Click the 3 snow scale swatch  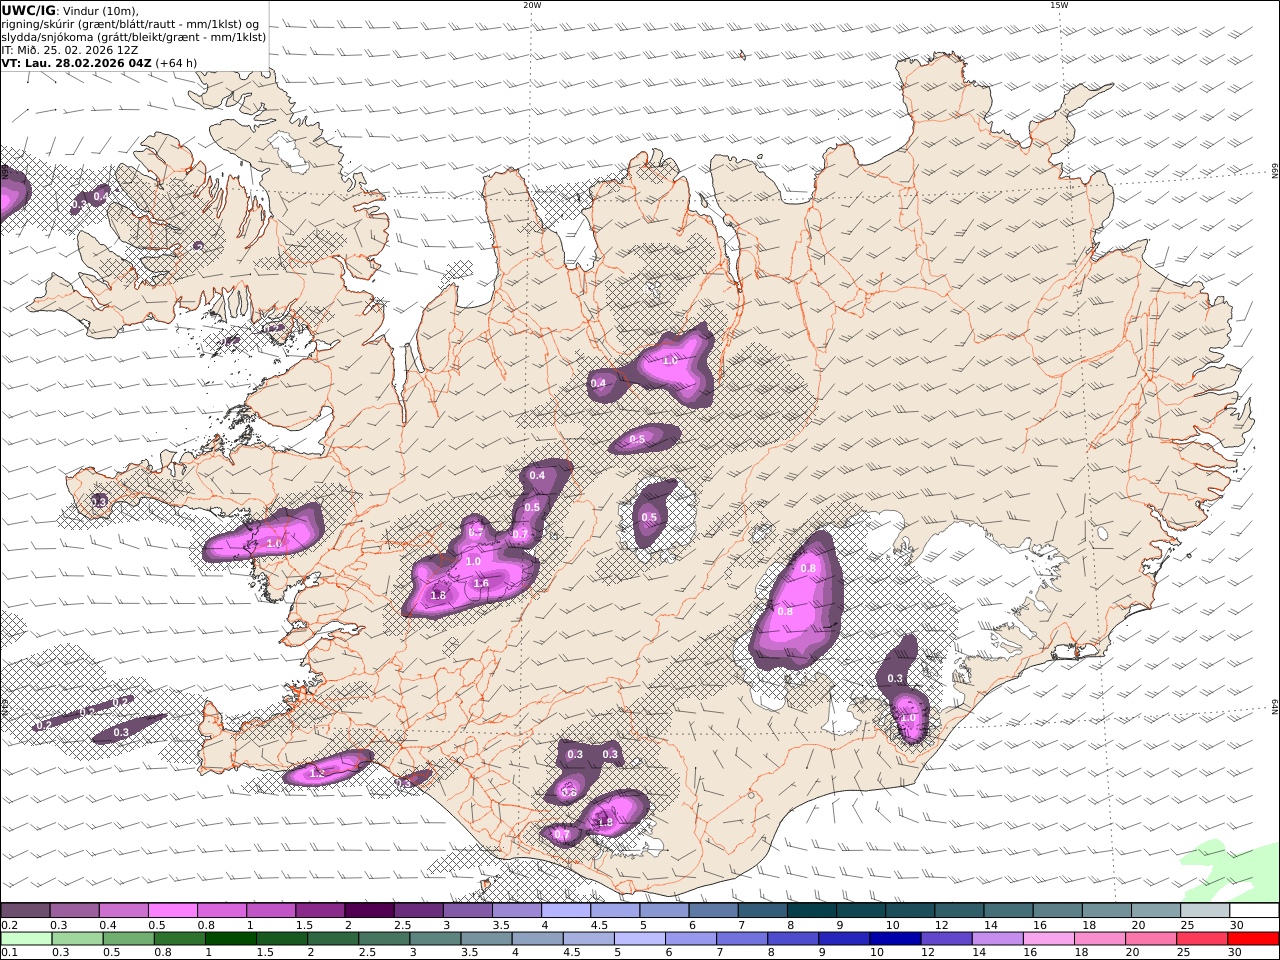click(467, 911)
